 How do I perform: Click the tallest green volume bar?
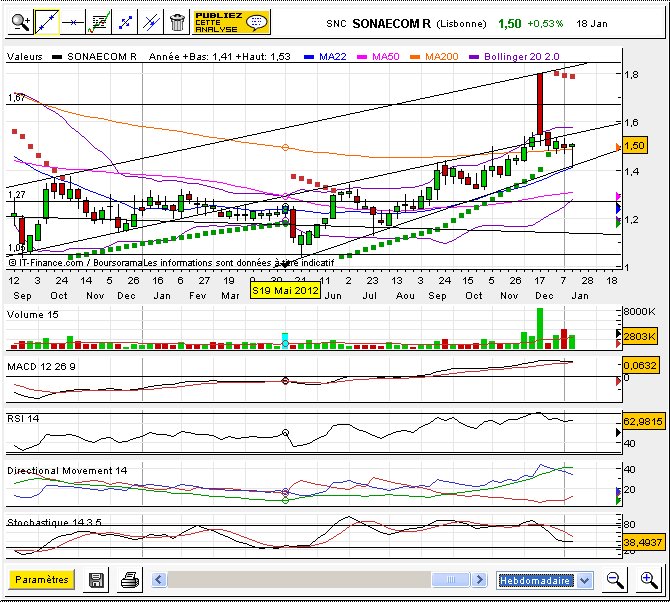[x=540, y=328]
